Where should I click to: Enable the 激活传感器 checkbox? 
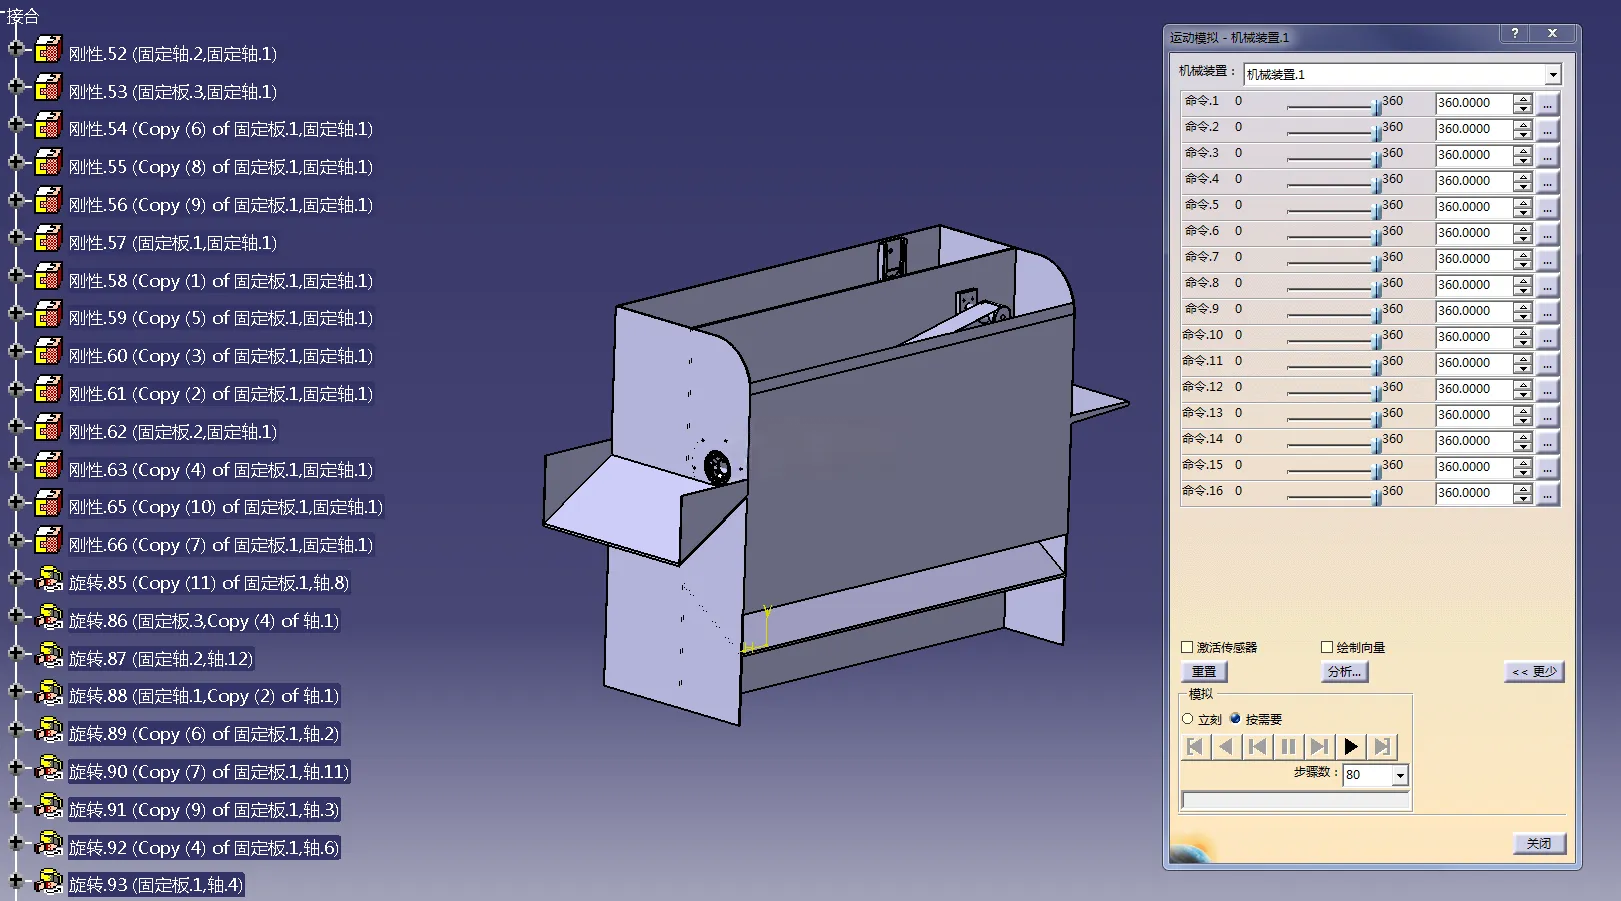[x=1187, y=647]
